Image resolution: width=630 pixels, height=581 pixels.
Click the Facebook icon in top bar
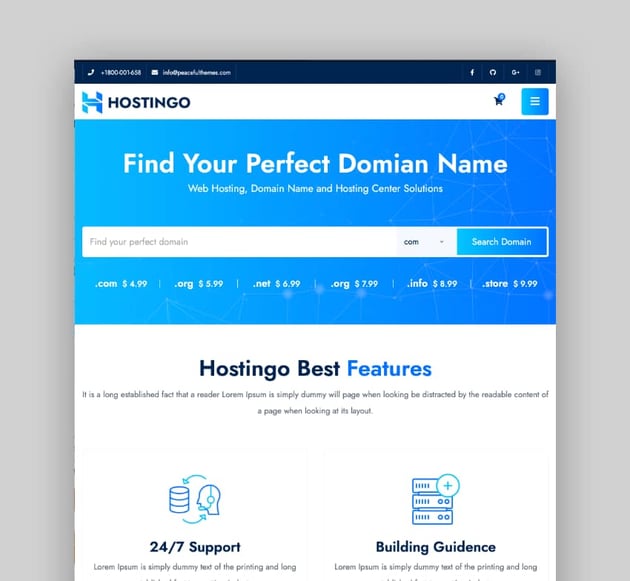pos(473,73)
